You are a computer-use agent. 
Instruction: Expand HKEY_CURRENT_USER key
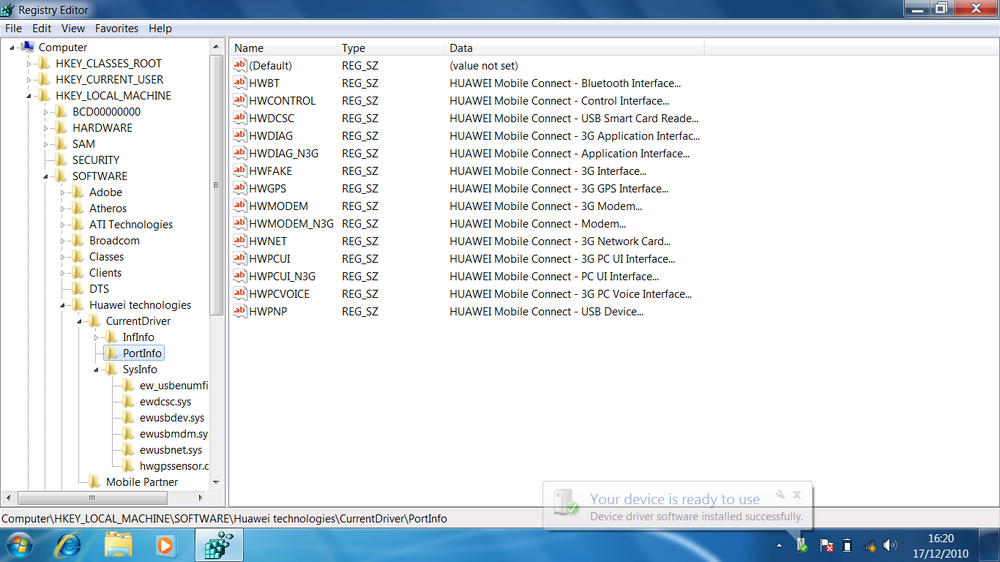29,79
